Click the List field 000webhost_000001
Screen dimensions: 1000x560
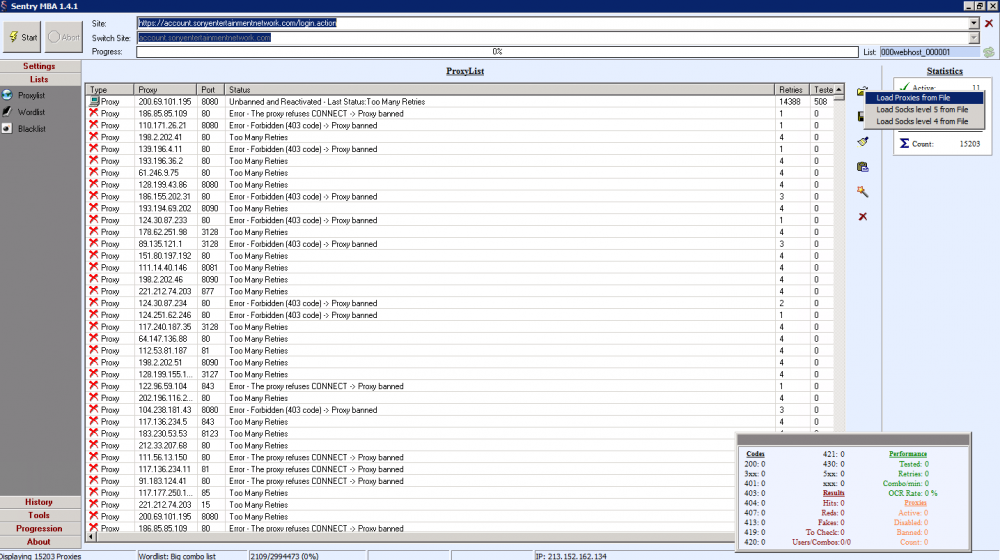[x=930, y=52]
